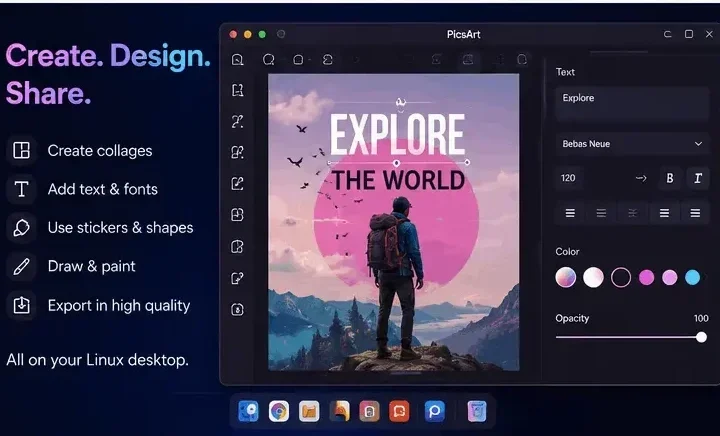720x436 pixels.
Task: Click the rounded-square shape icon in the top toolbar
Action: pyautogui.click(x=298, y=60)
